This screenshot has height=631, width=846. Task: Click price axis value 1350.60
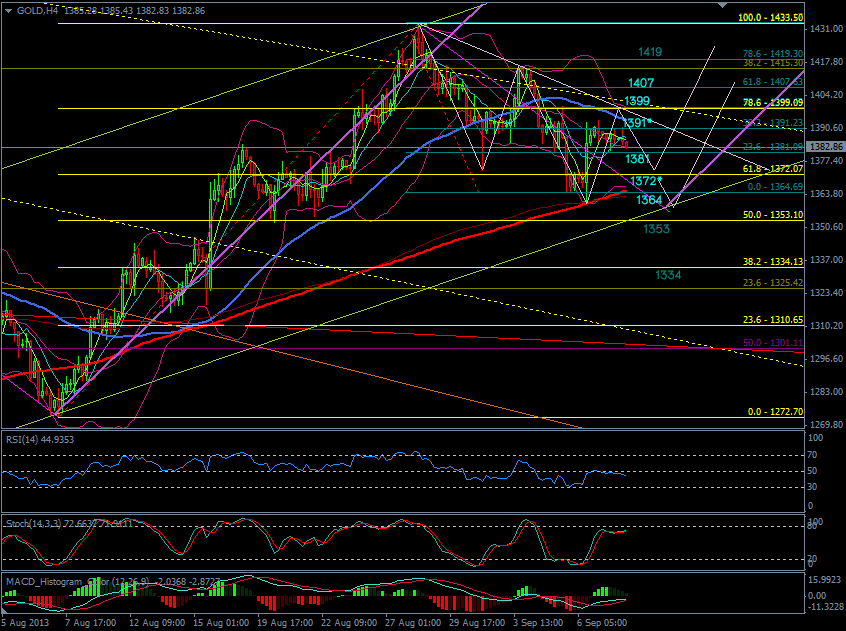coord(826,227)
